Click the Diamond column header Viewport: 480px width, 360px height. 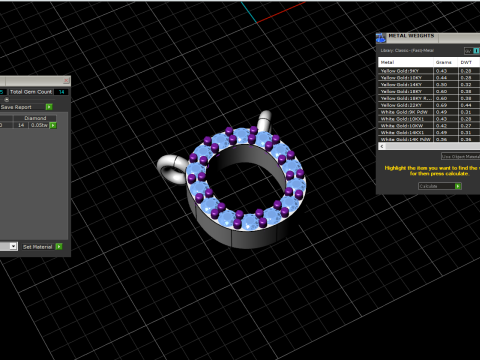[35, 118]
